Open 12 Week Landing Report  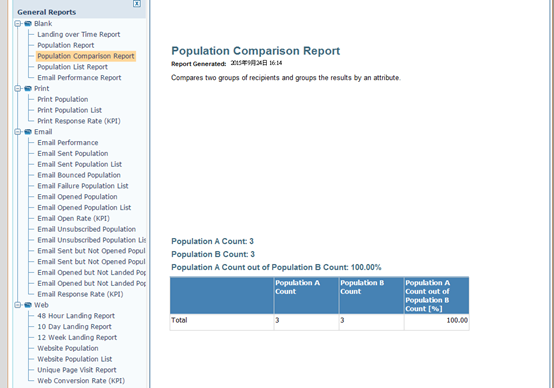(77, 337)
